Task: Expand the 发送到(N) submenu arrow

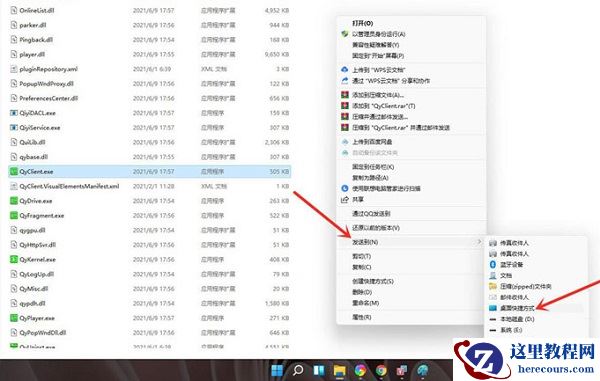Action: pos(479,242)
